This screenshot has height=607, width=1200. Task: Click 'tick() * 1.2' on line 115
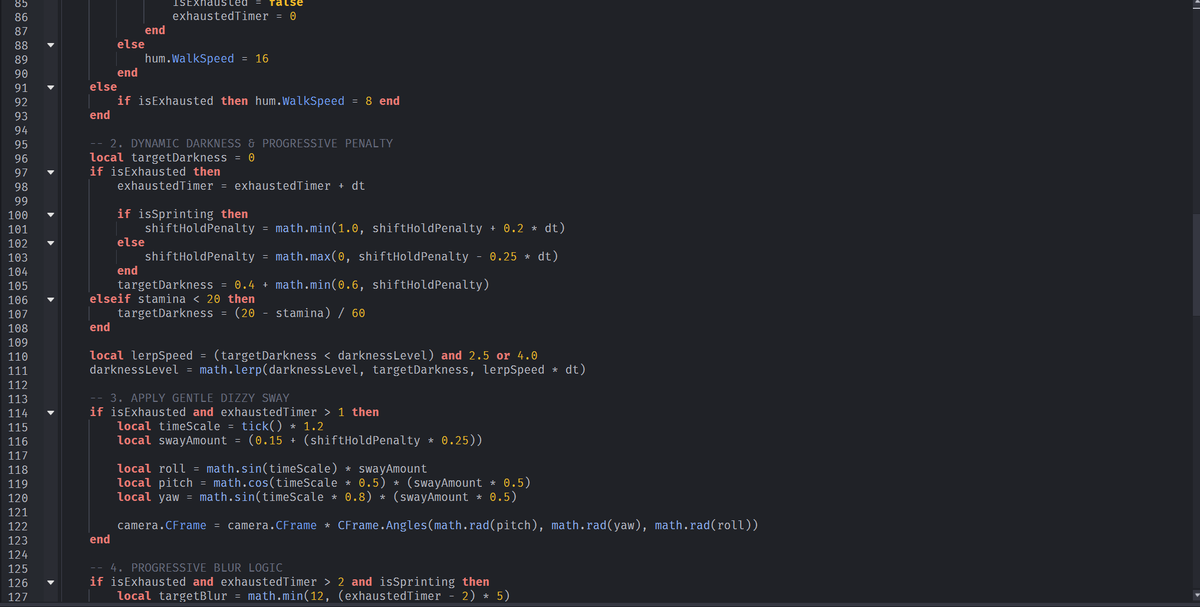pyautogui.click(x=282, y=426)
